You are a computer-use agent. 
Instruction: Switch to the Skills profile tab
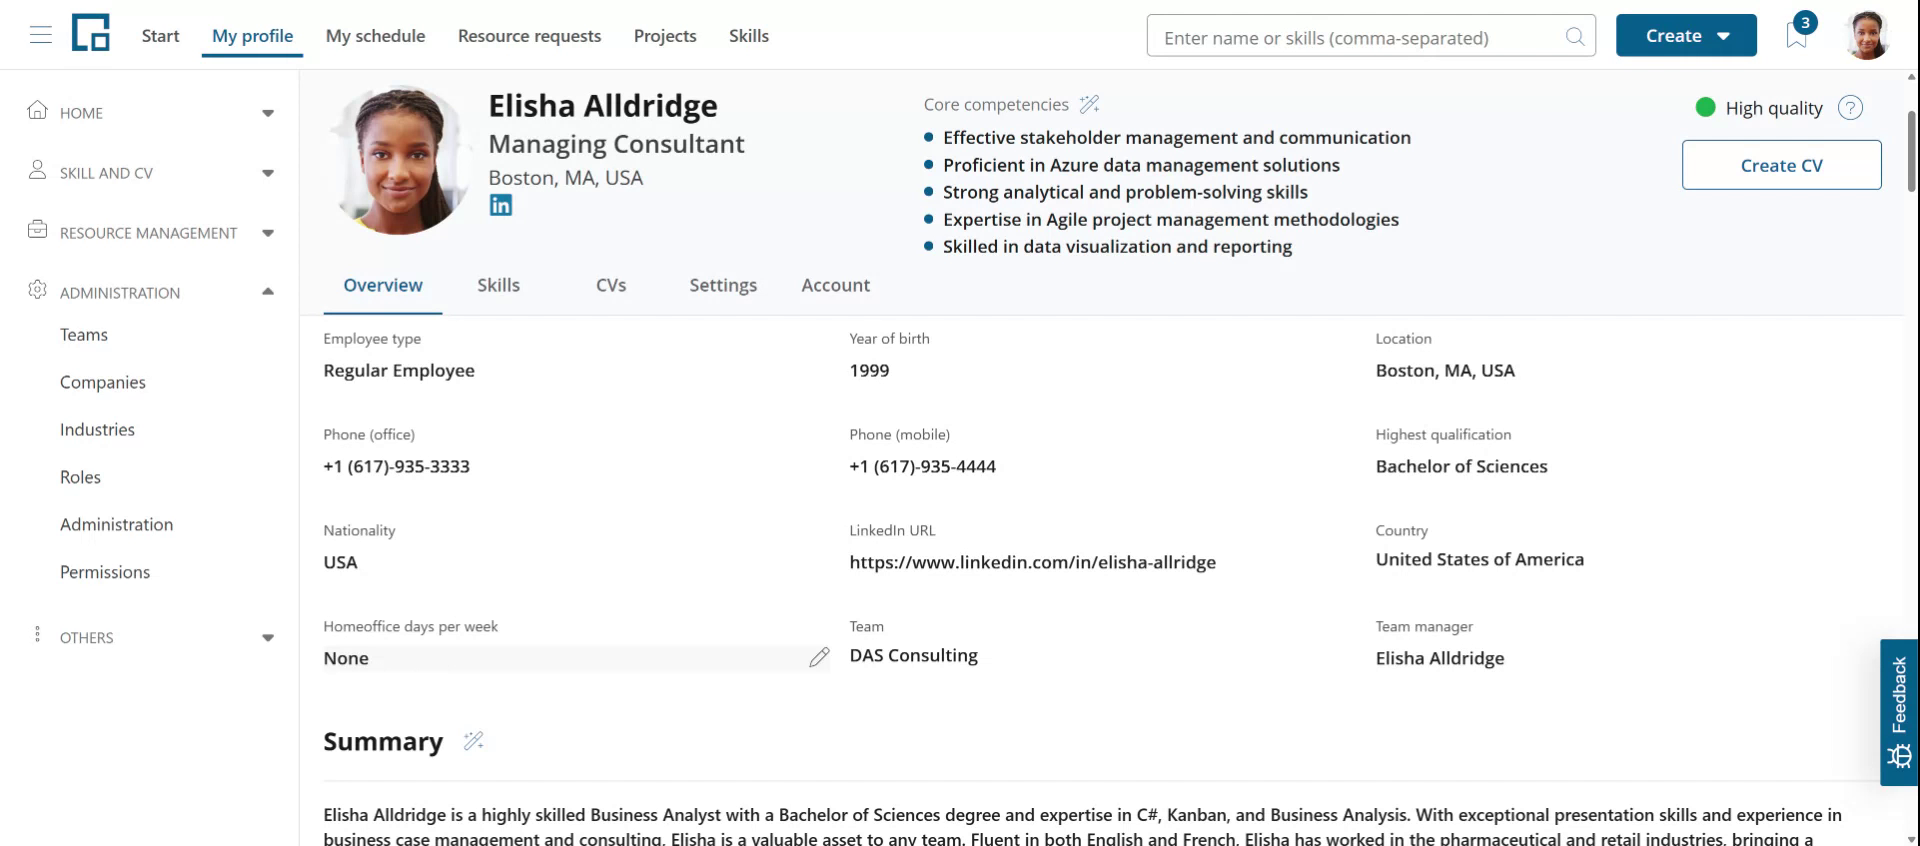coord(498,285)
